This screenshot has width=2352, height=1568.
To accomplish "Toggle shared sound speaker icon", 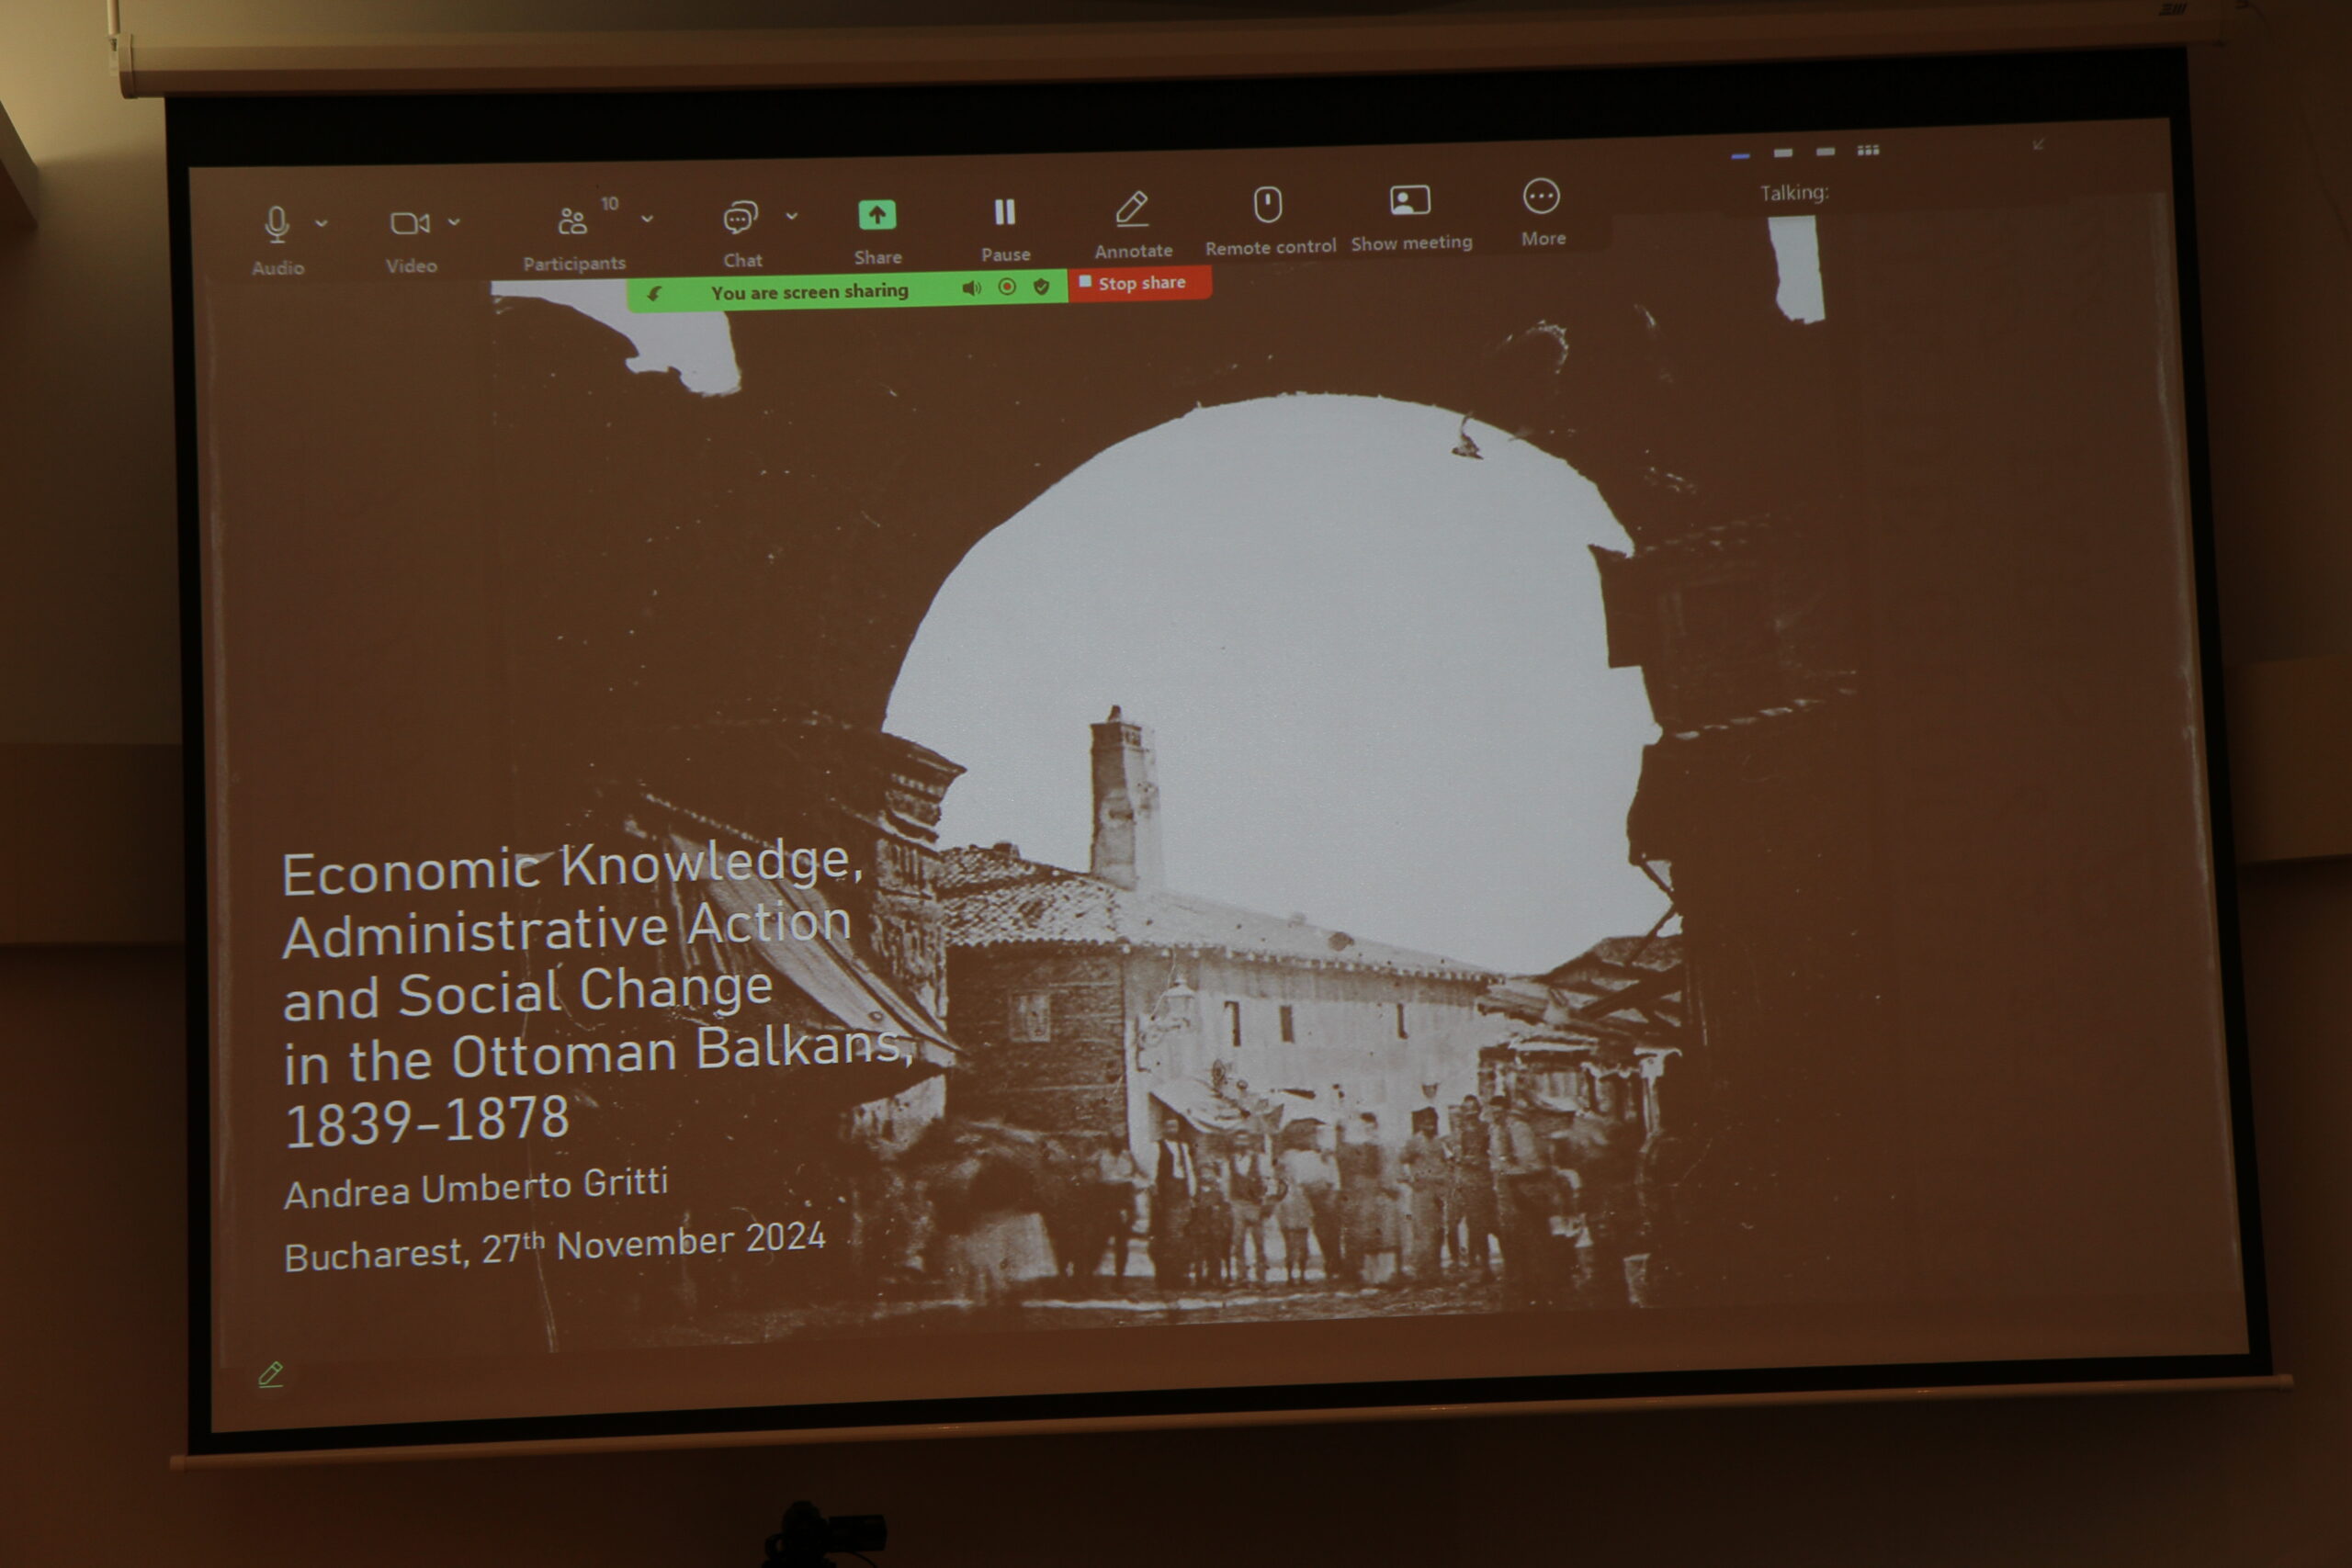I will pyautogui.click(x=971, y=289).
